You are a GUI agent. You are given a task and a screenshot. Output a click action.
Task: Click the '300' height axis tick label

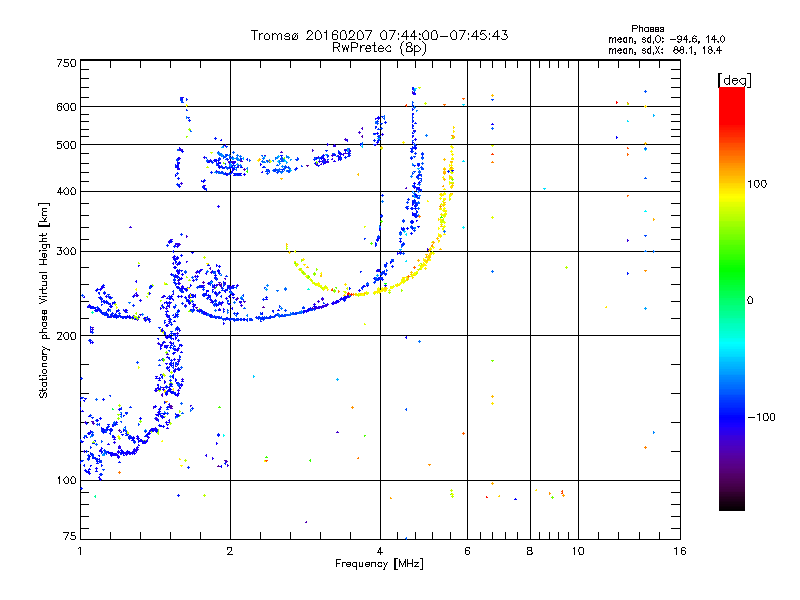66,251
